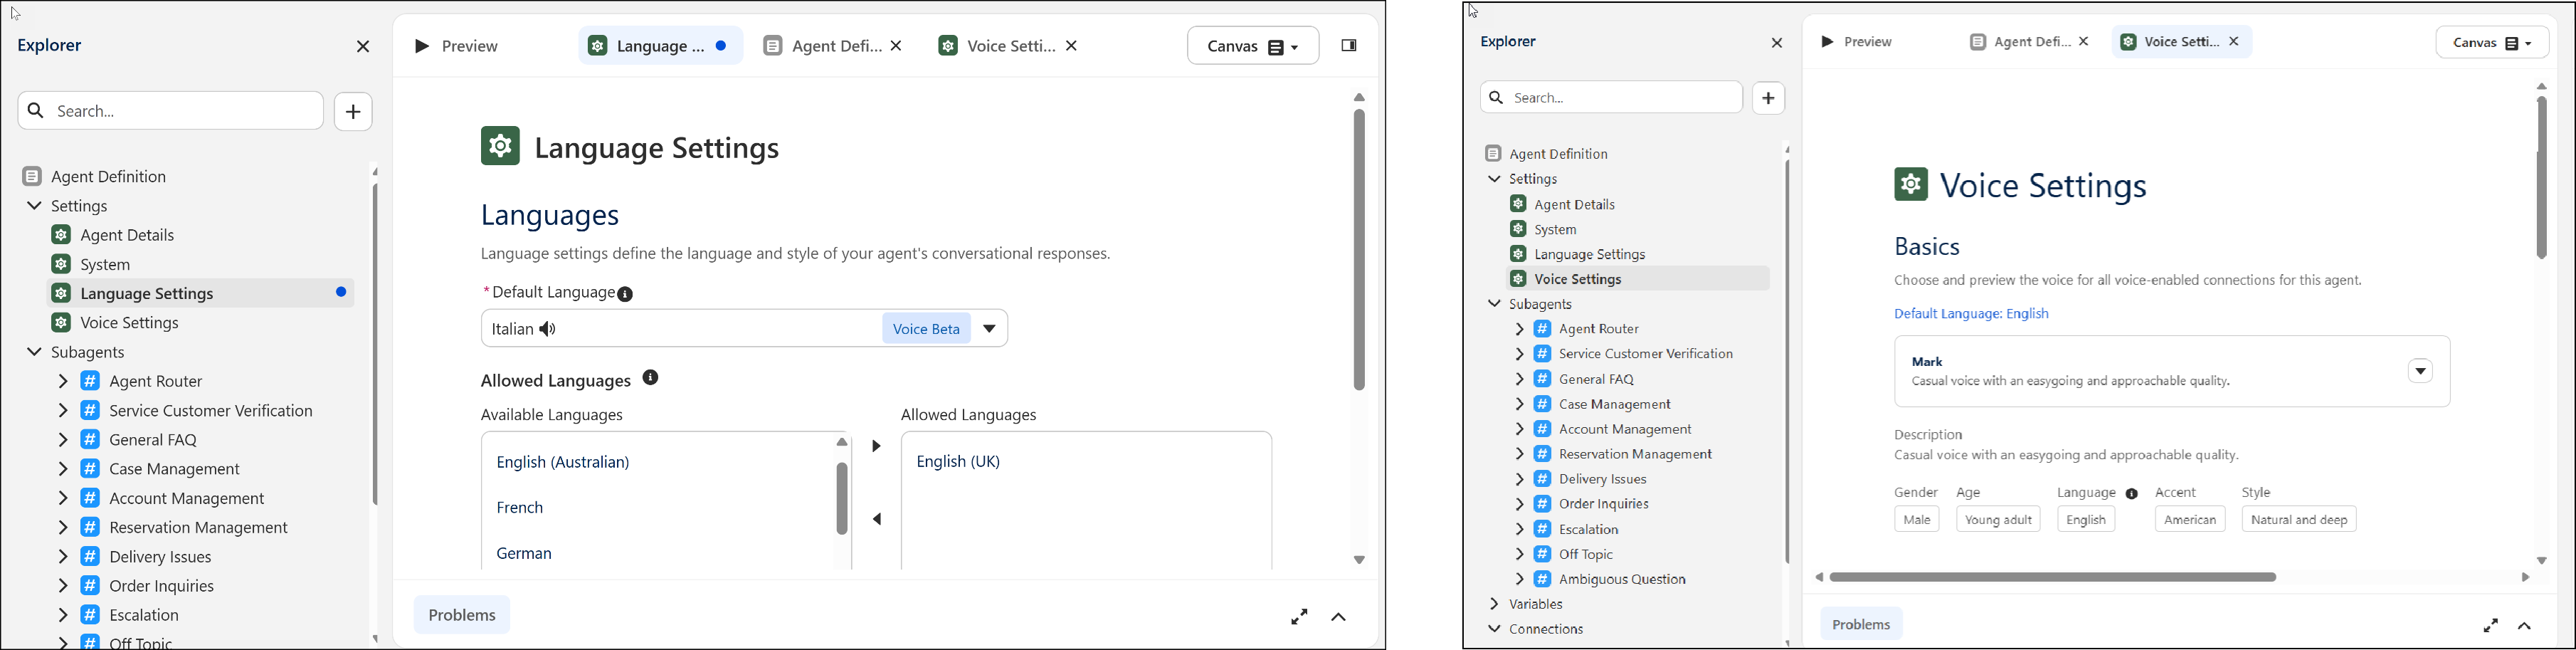Collapse connections group in right Explorer

tap(1494, 629)
